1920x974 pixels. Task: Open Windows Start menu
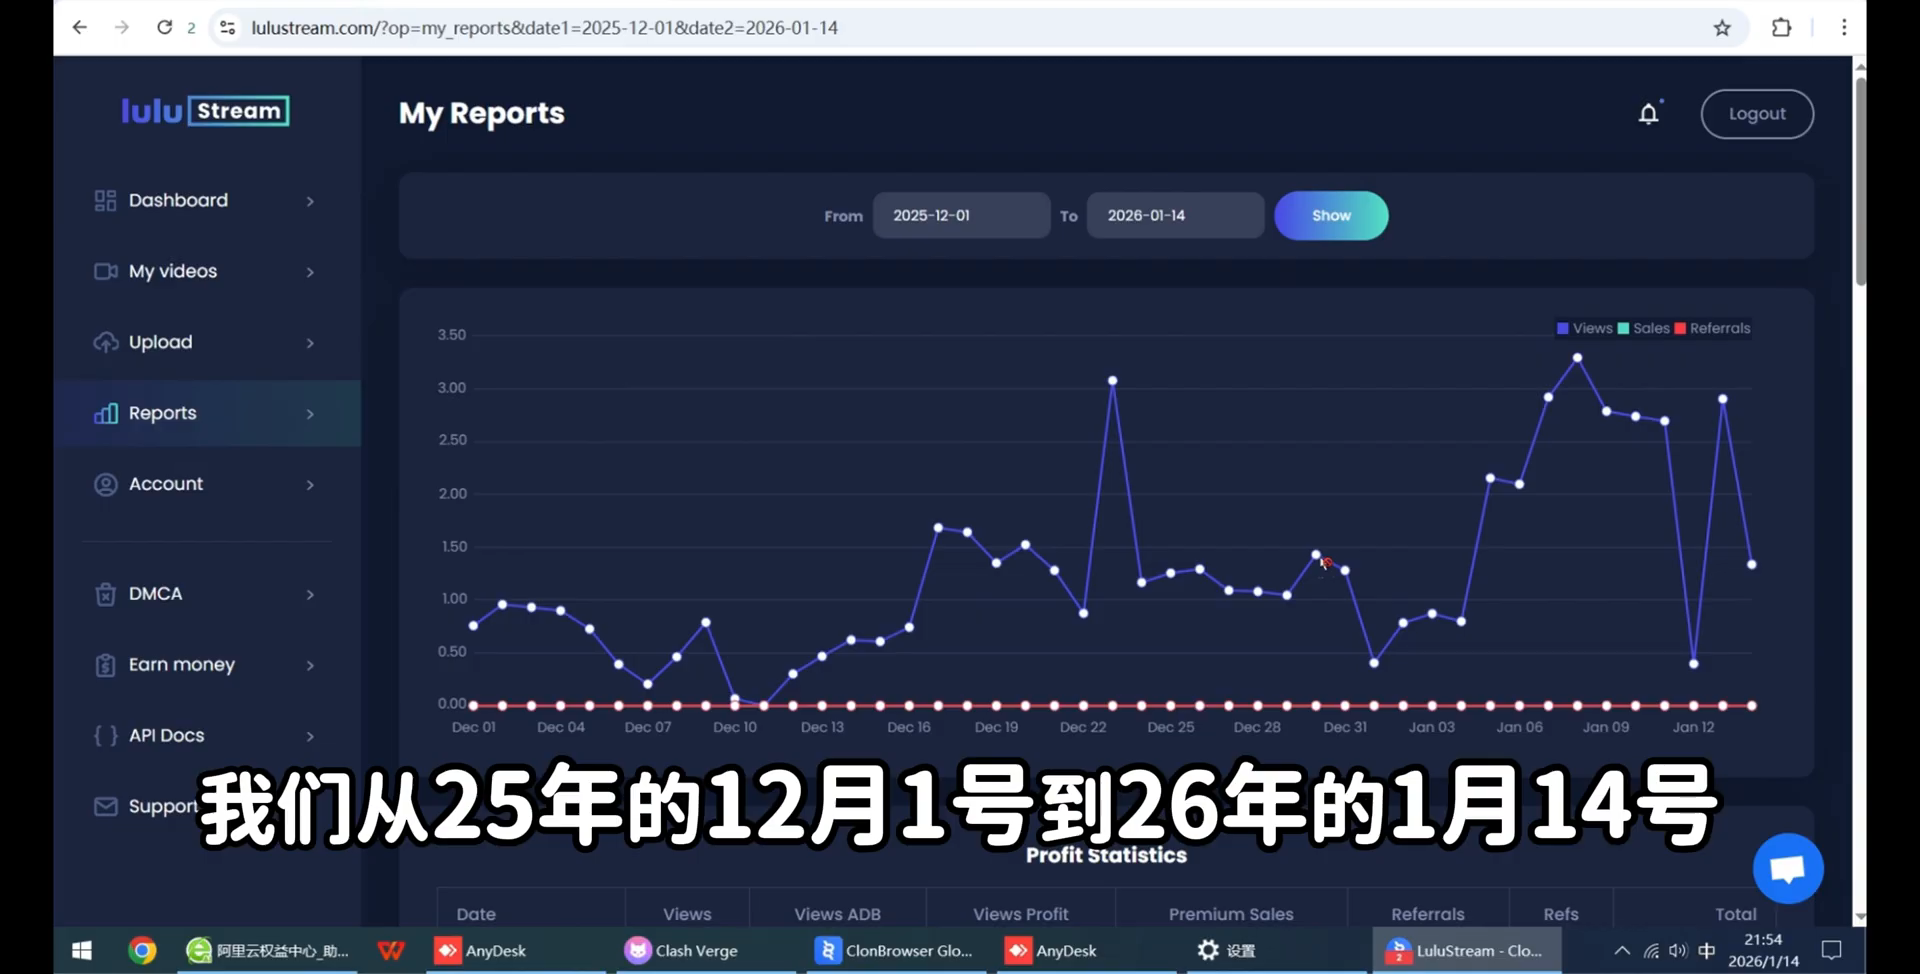[82, 950]
